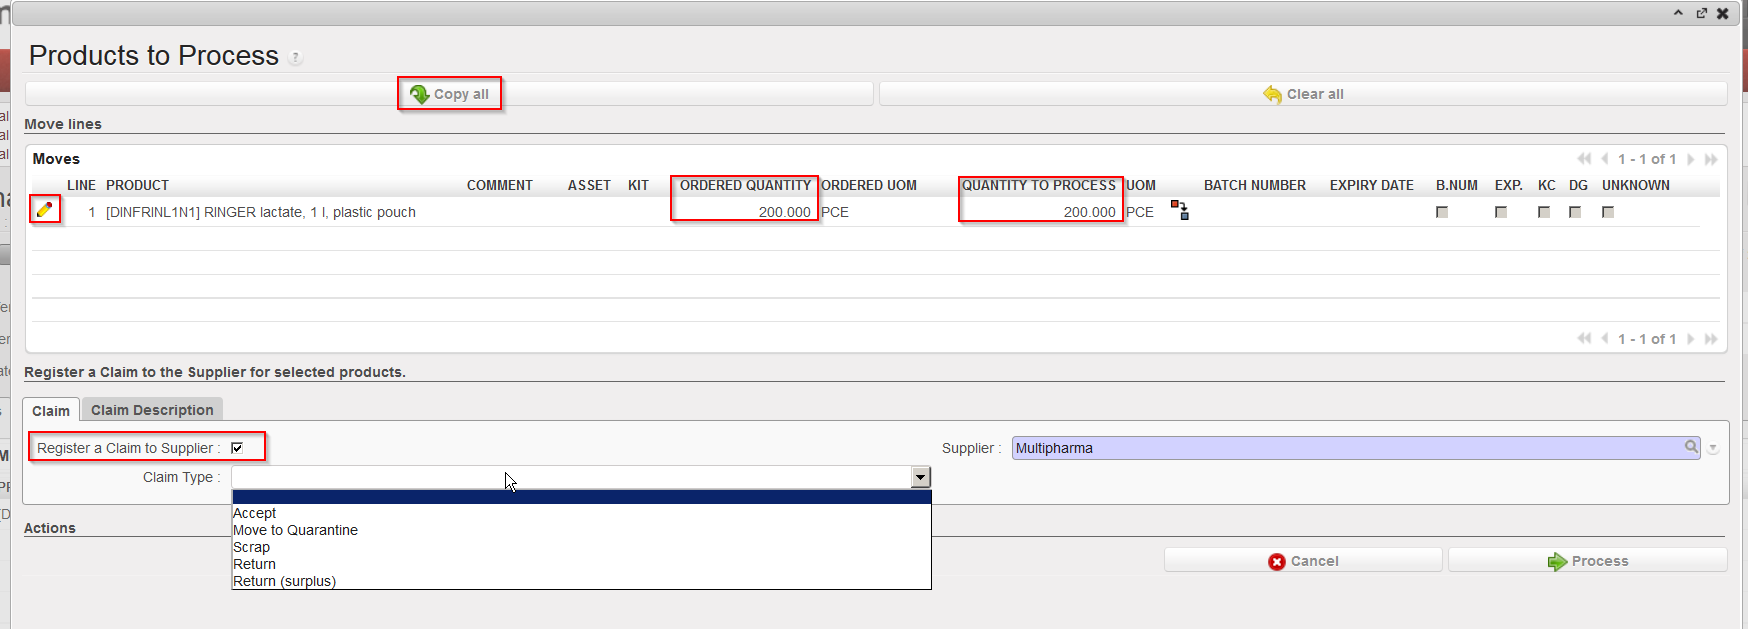Click the Cancel button
Viewport: 1748px width, 629px height.
[x=1303, y=561]
